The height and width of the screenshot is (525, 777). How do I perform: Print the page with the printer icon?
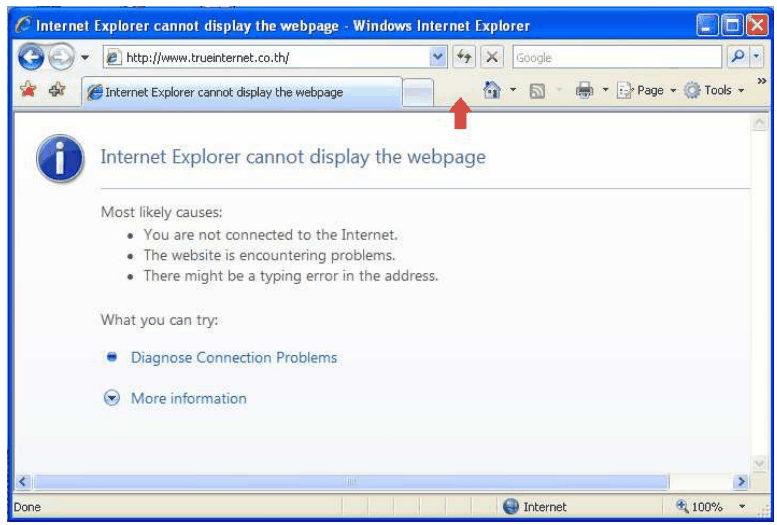click(x=585, y=90)
